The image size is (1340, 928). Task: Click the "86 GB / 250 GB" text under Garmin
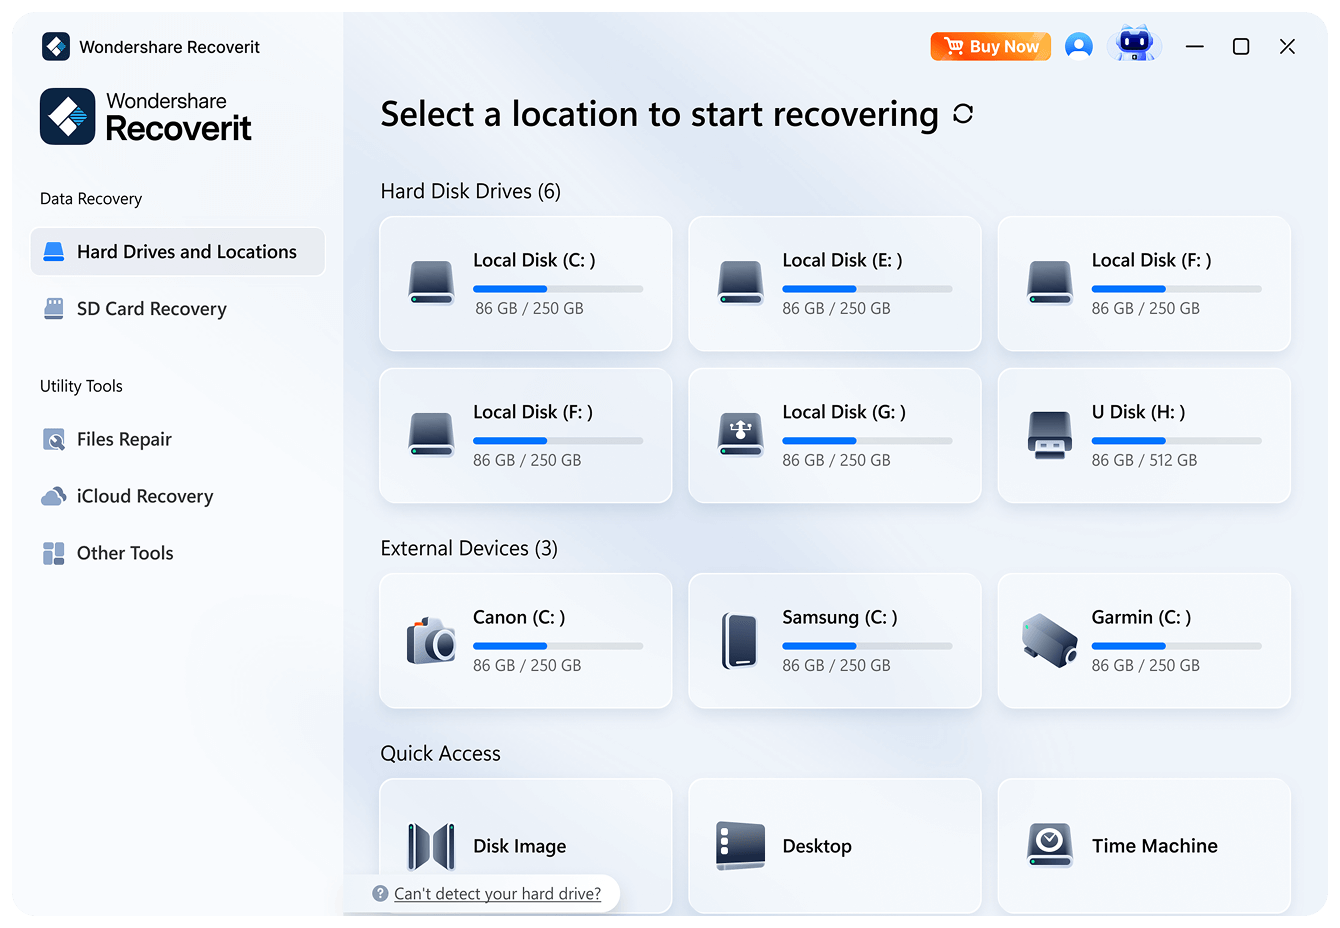pyautogui.click(x=1145, y=665)
